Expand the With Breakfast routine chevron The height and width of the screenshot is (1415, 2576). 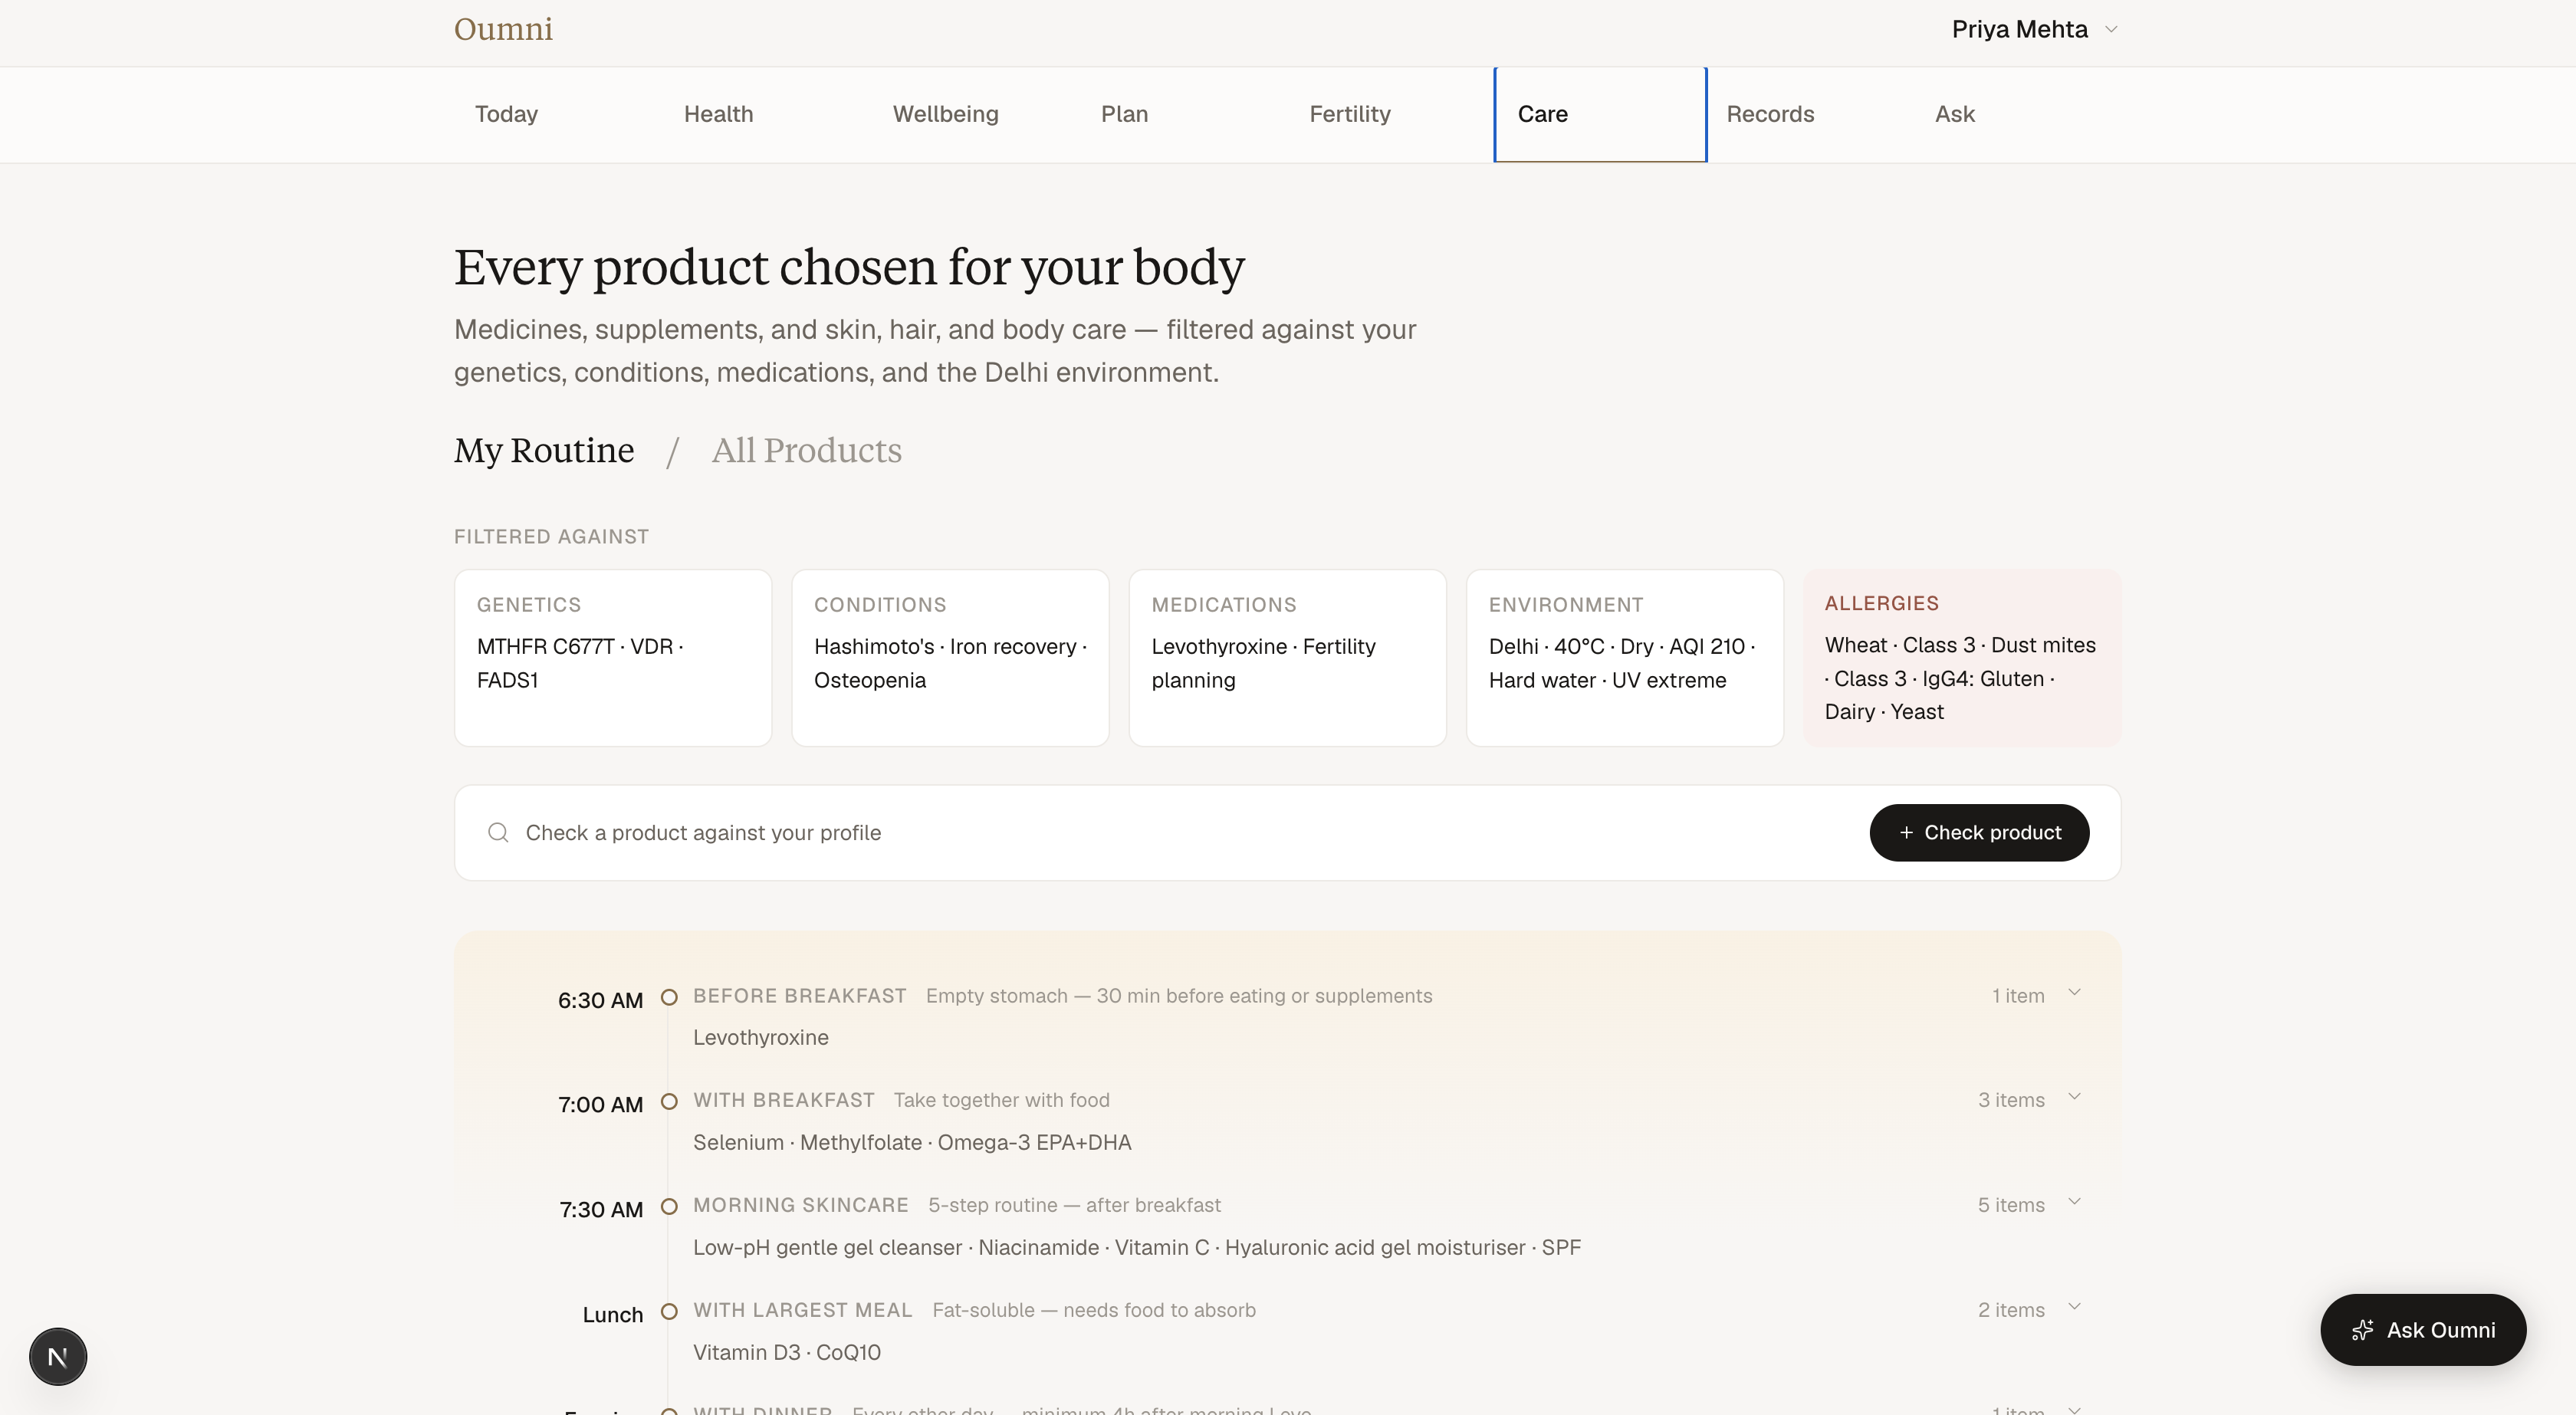(x=2074, y=1097)
